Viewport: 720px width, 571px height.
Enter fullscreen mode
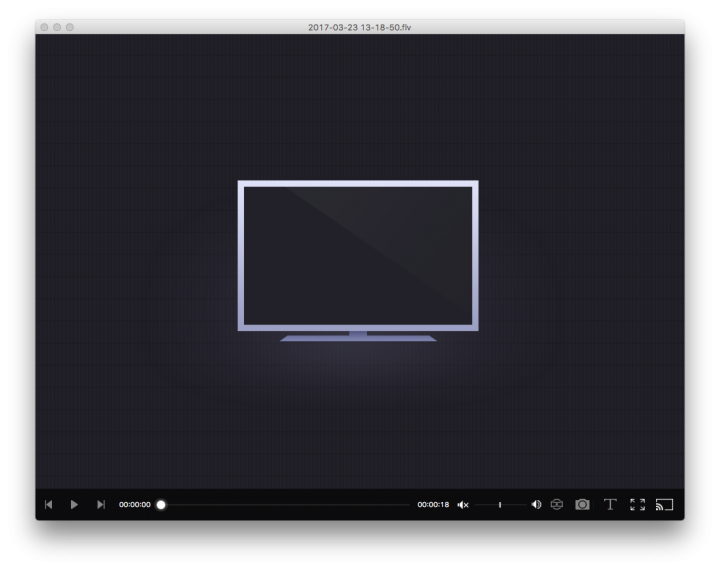pyautogui.click(x=637, y=504)
